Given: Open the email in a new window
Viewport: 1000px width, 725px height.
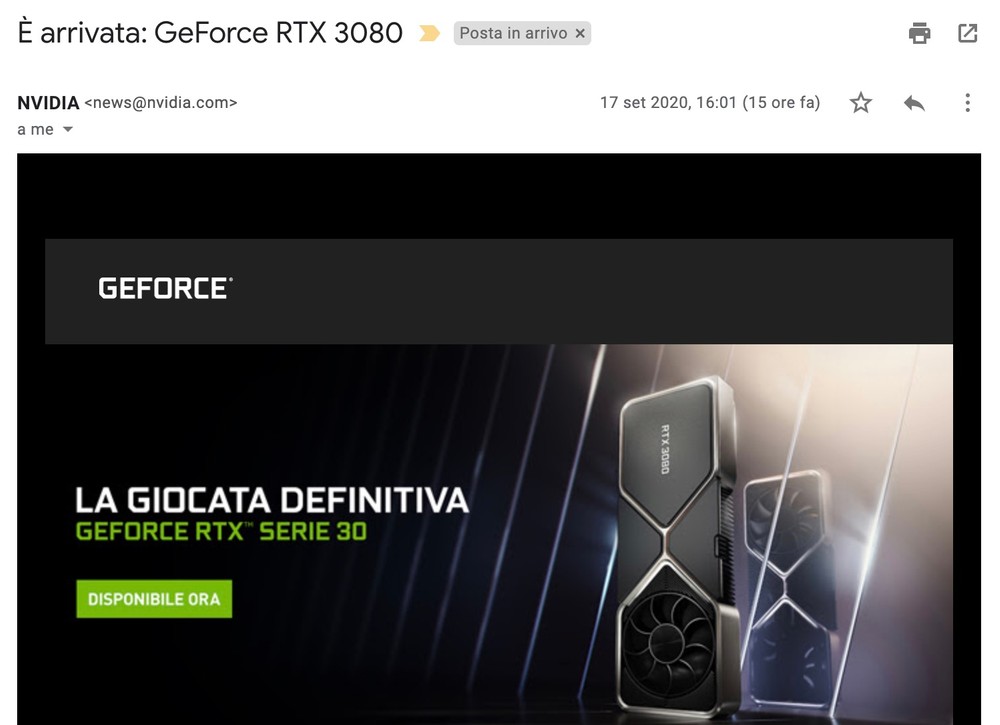Looking at the screenshot, I should point(967,33).
